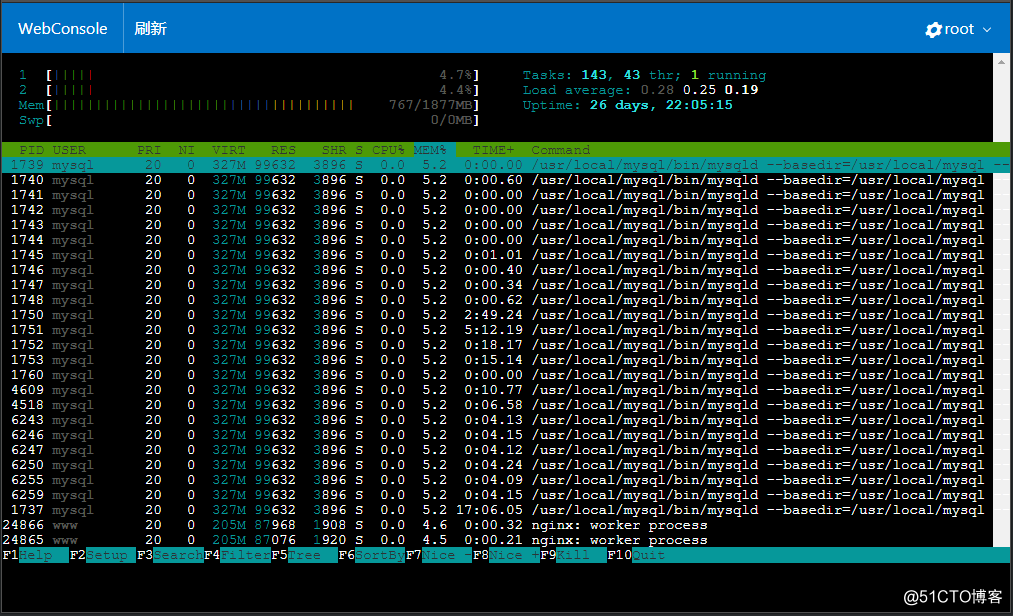
Task: Click the TIME+ value 2:49.24
Action: 493,315
